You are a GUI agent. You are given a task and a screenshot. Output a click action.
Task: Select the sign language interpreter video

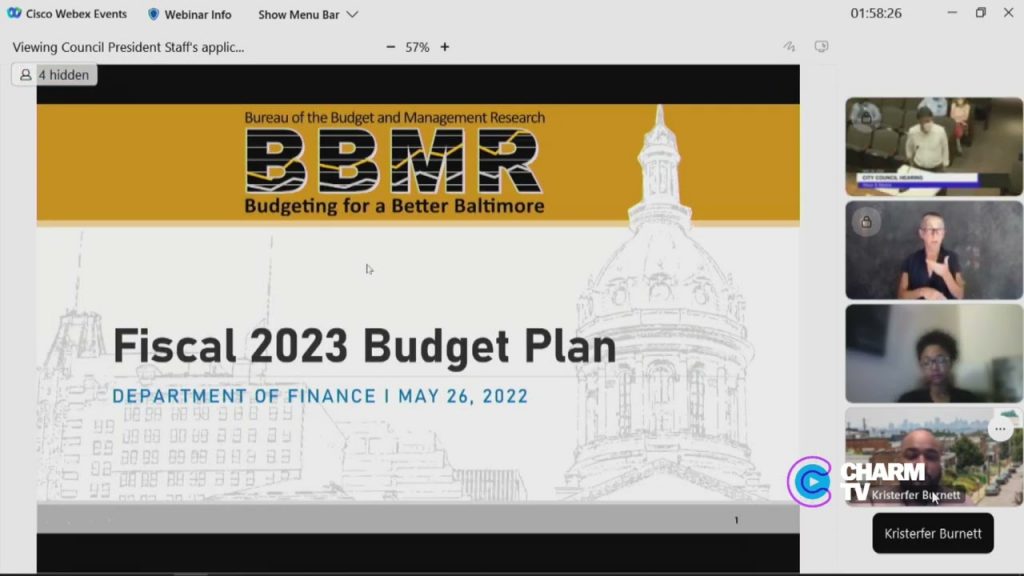click(x=934, y=250)
